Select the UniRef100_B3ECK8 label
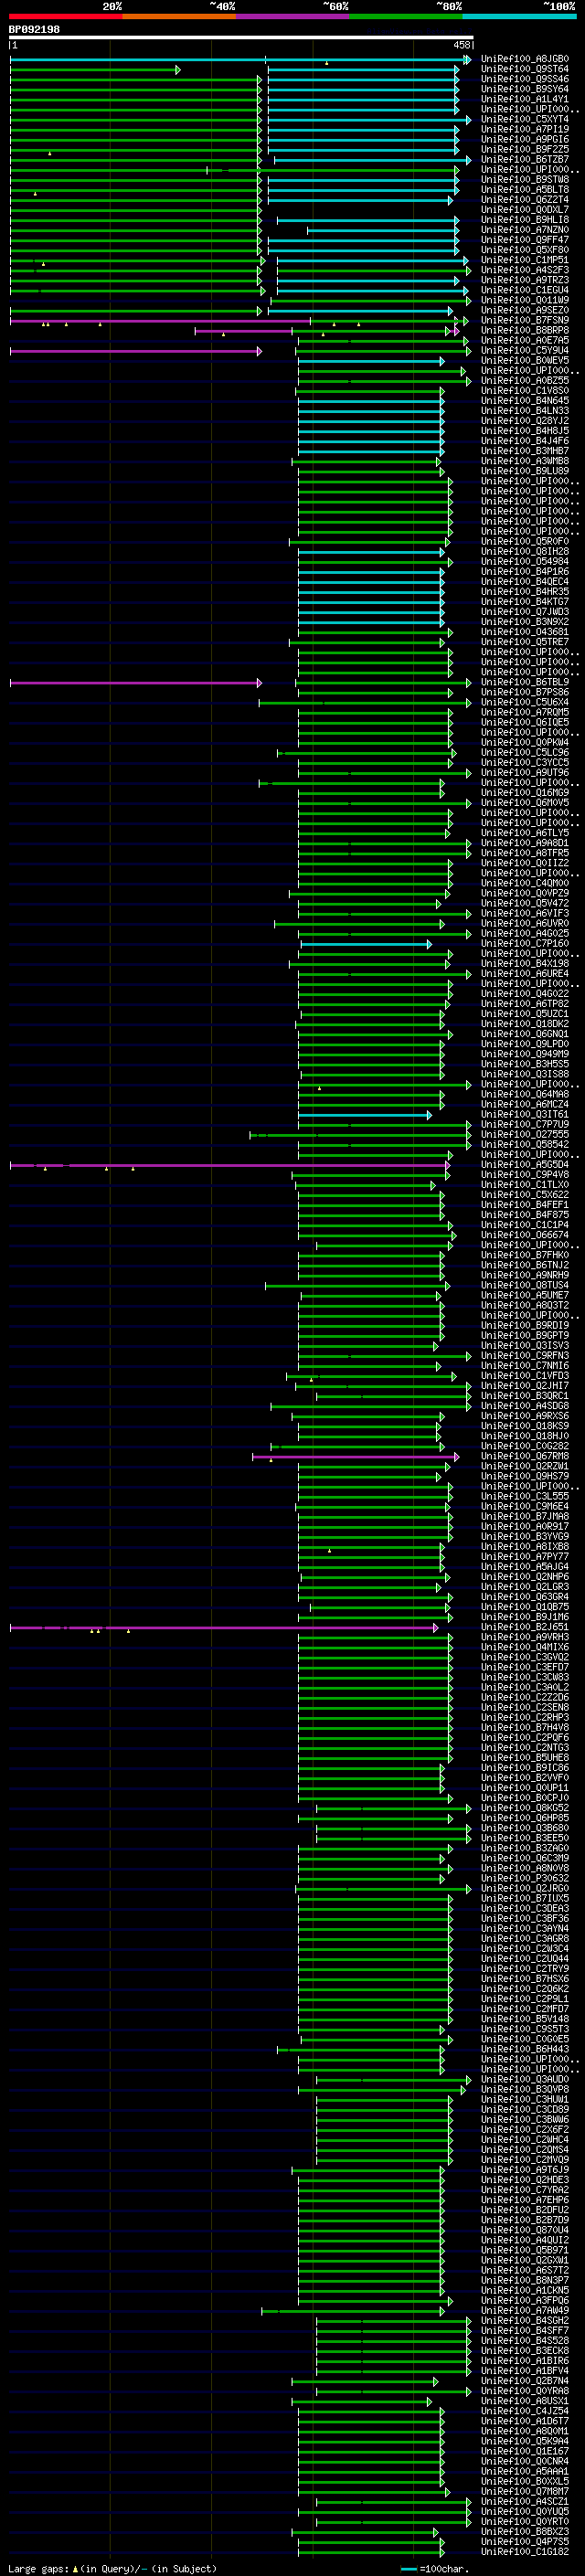Image resolution: width=585 pixels, height=2576 pixels. (525, 2351)
